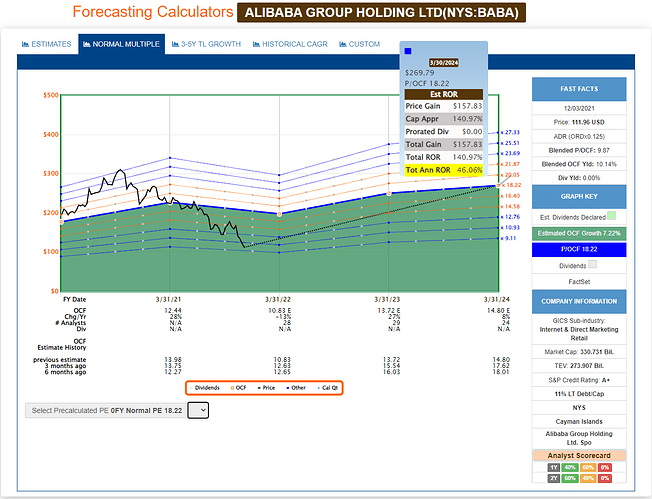Click the FactSet label
This screenshot has height=499, width=652.
579,282
